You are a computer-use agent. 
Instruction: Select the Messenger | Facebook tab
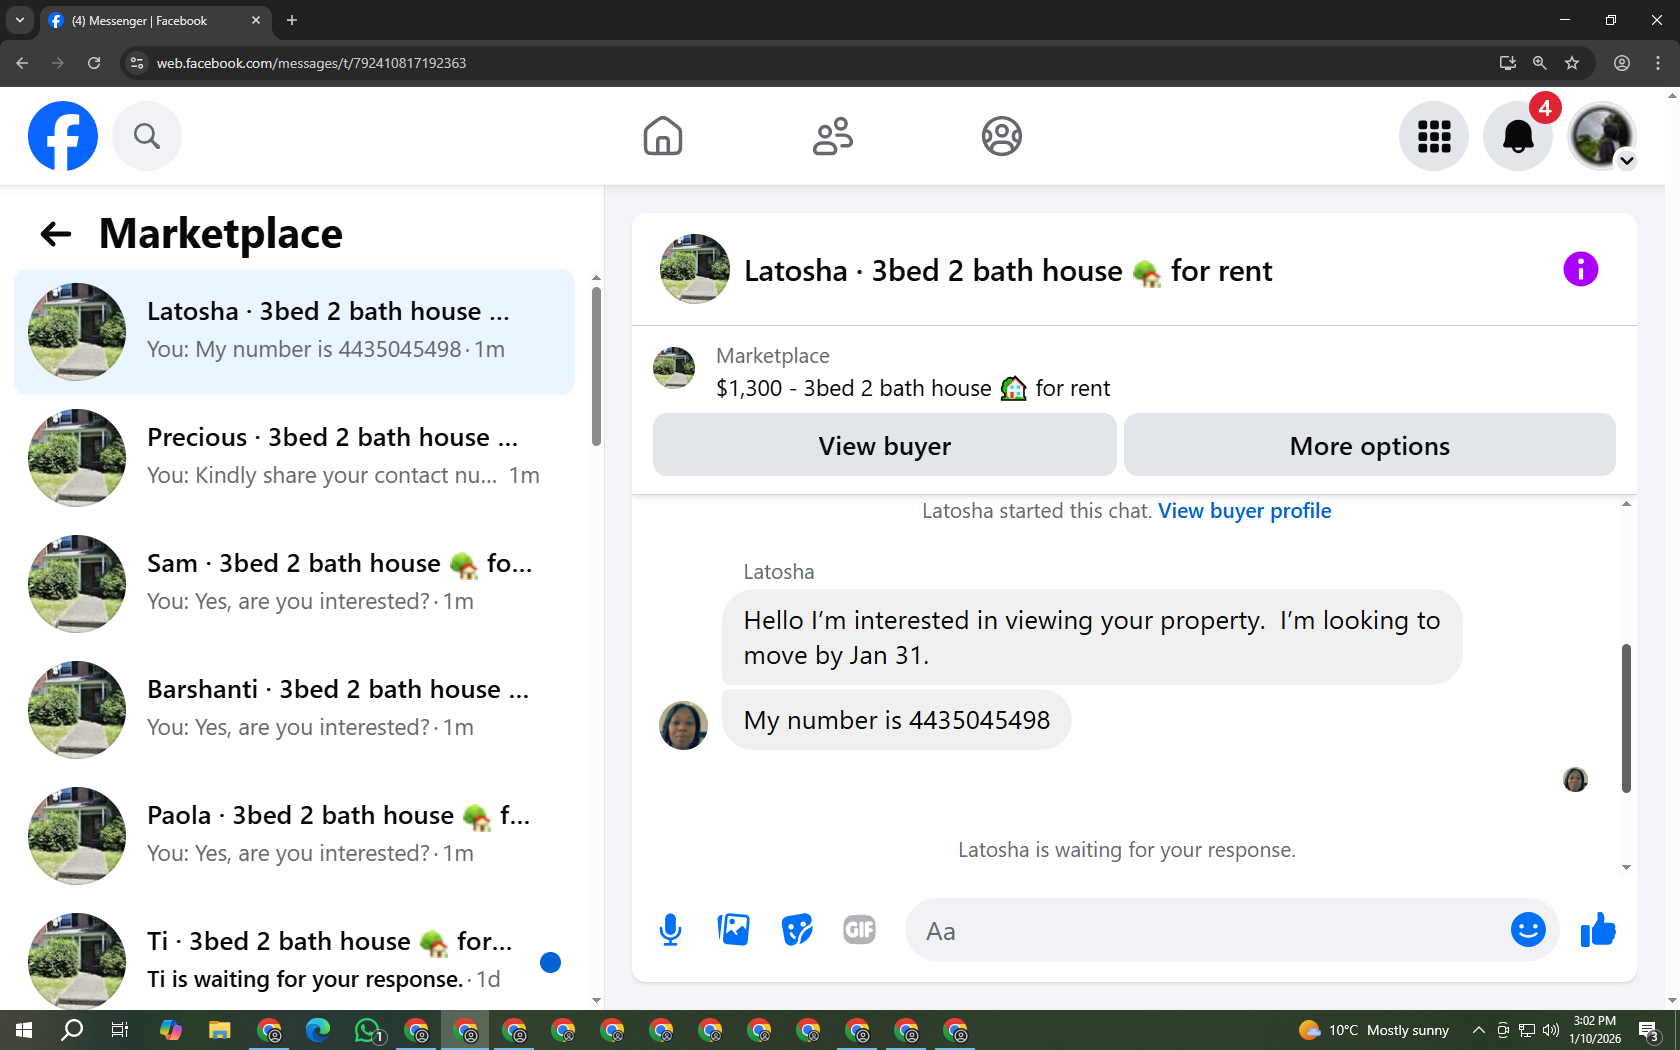coord(155,20)
